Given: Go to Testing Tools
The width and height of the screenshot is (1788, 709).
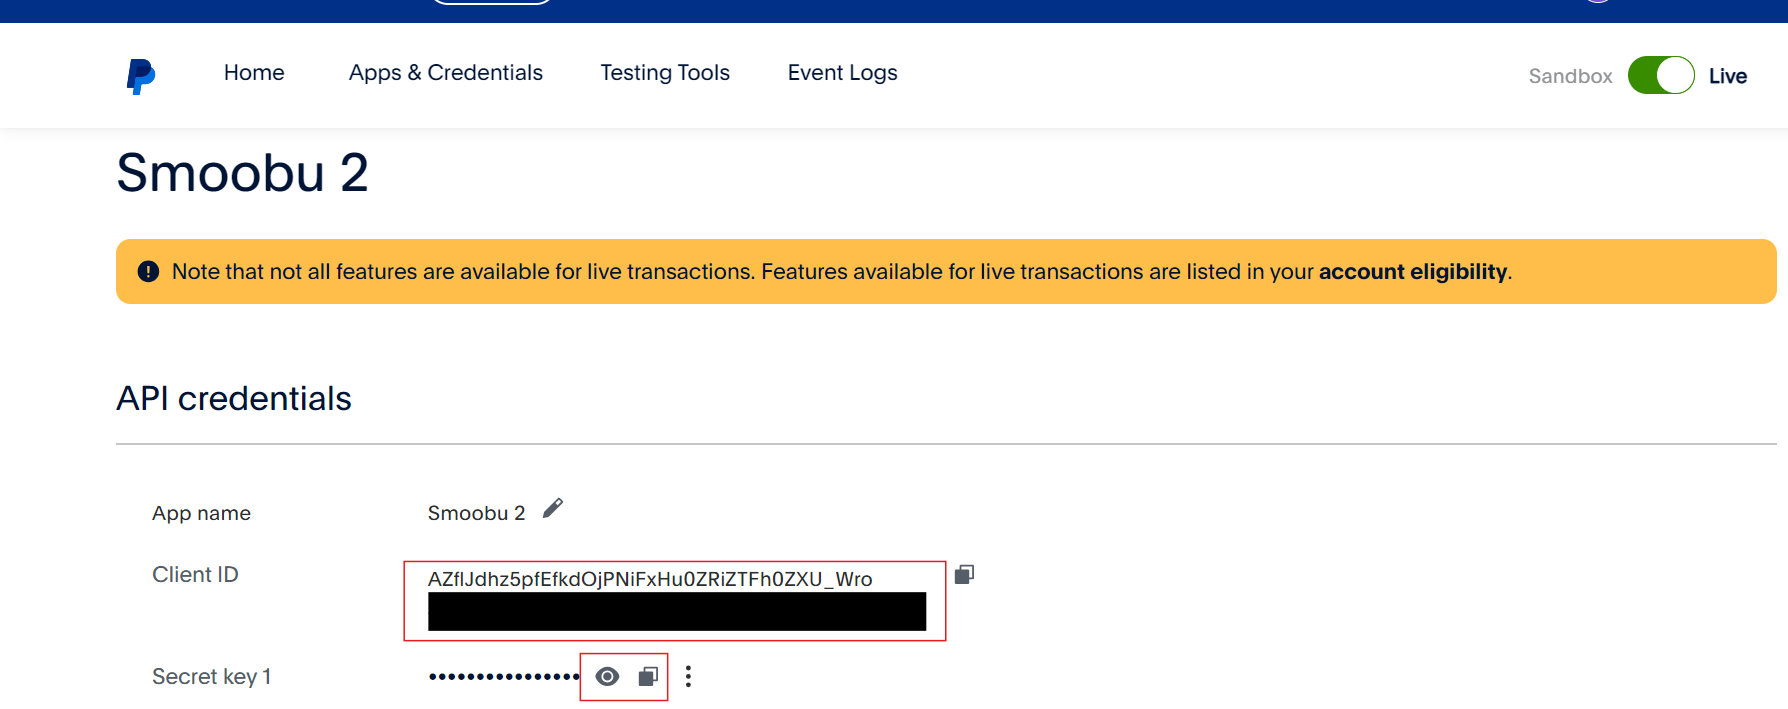Looking at the screenshot, I should pyautogui.click(x=665, y=73).
